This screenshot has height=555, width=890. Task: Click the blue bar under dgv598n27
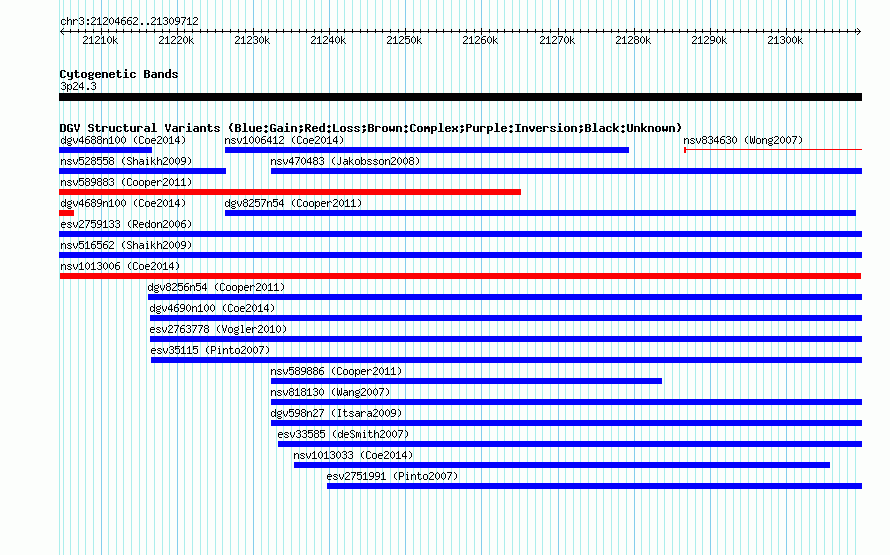point(566,423)
